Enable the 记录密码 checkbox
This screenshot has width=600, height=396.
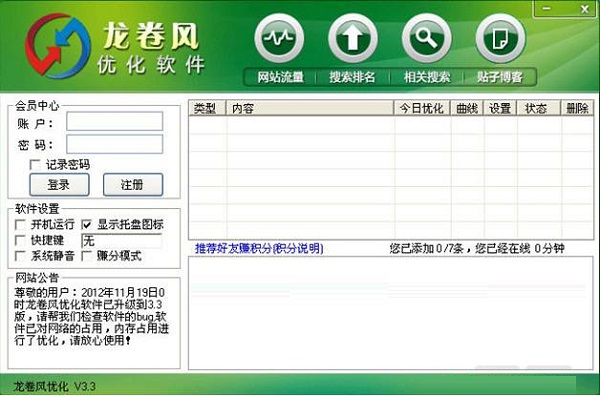click(x=35, y=165)
